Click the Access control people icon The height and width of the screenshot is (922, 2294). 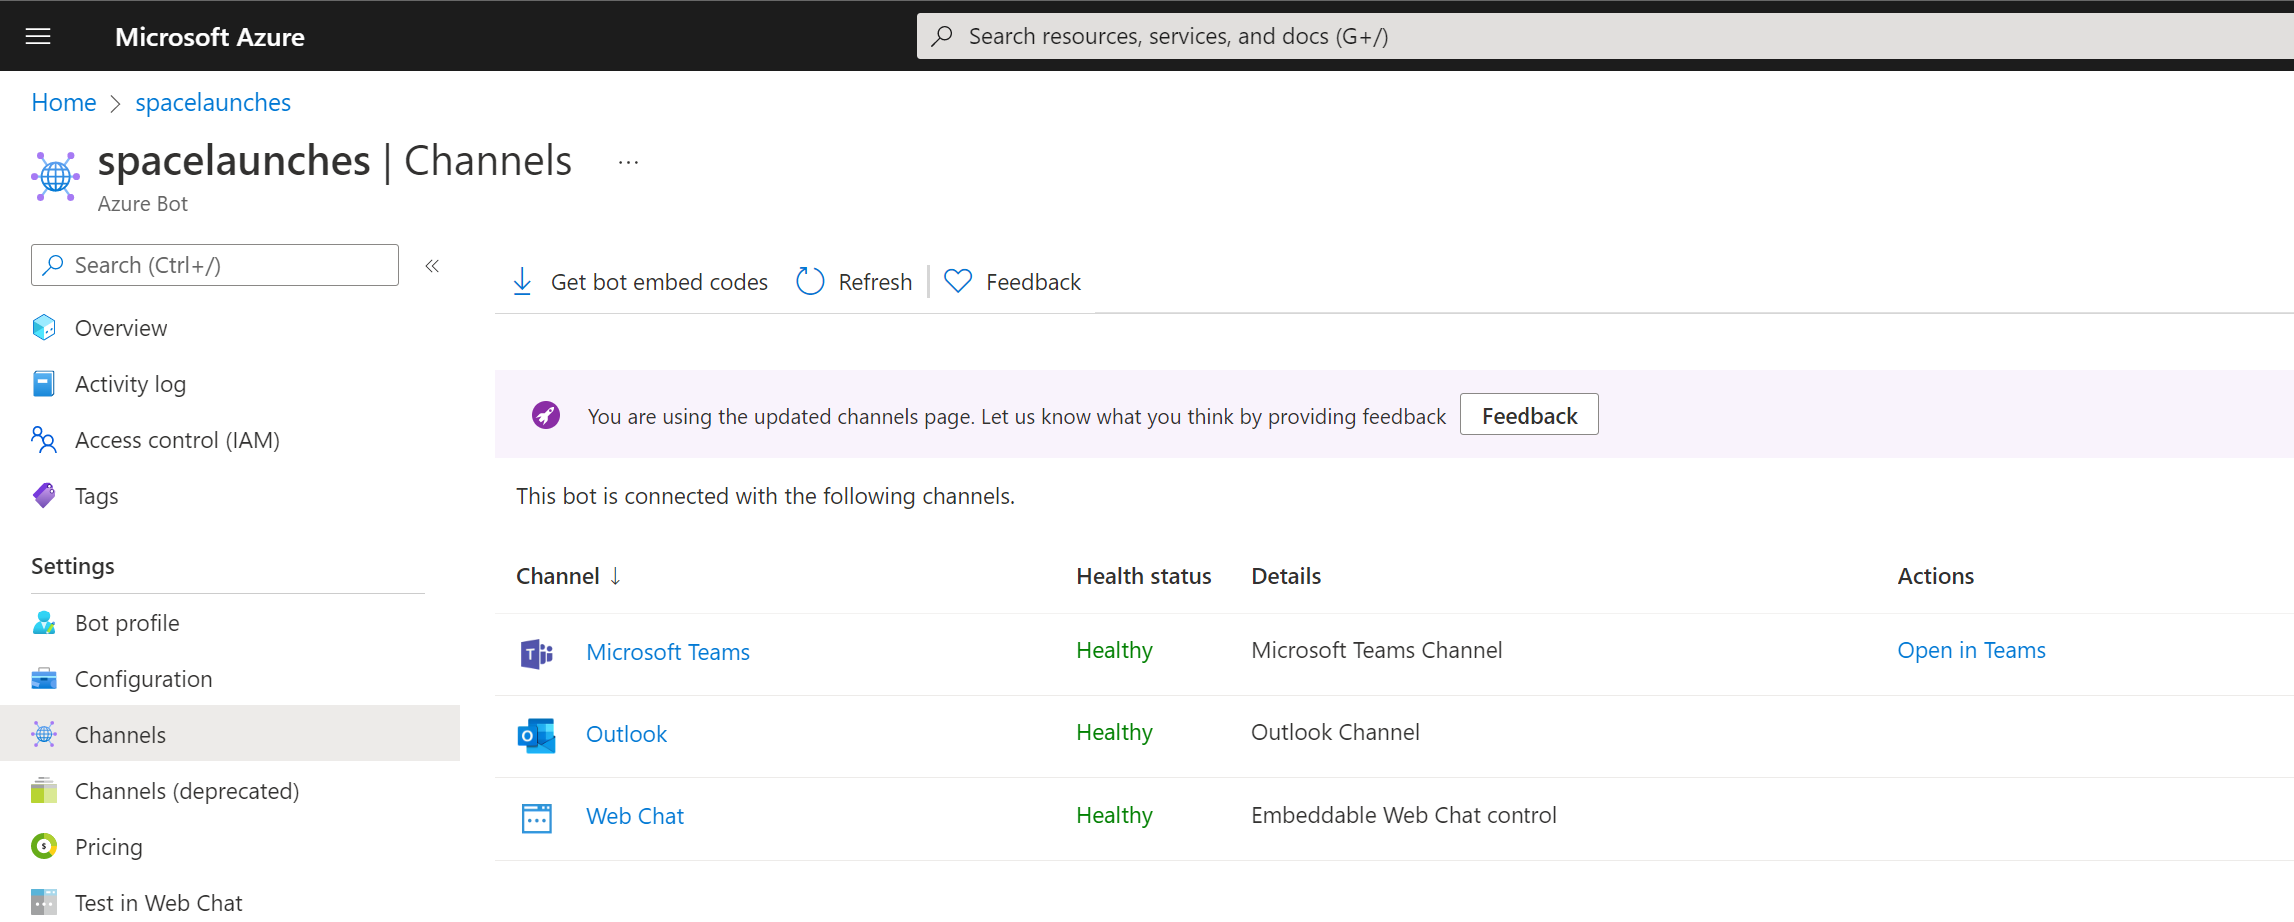pos(44,440)
